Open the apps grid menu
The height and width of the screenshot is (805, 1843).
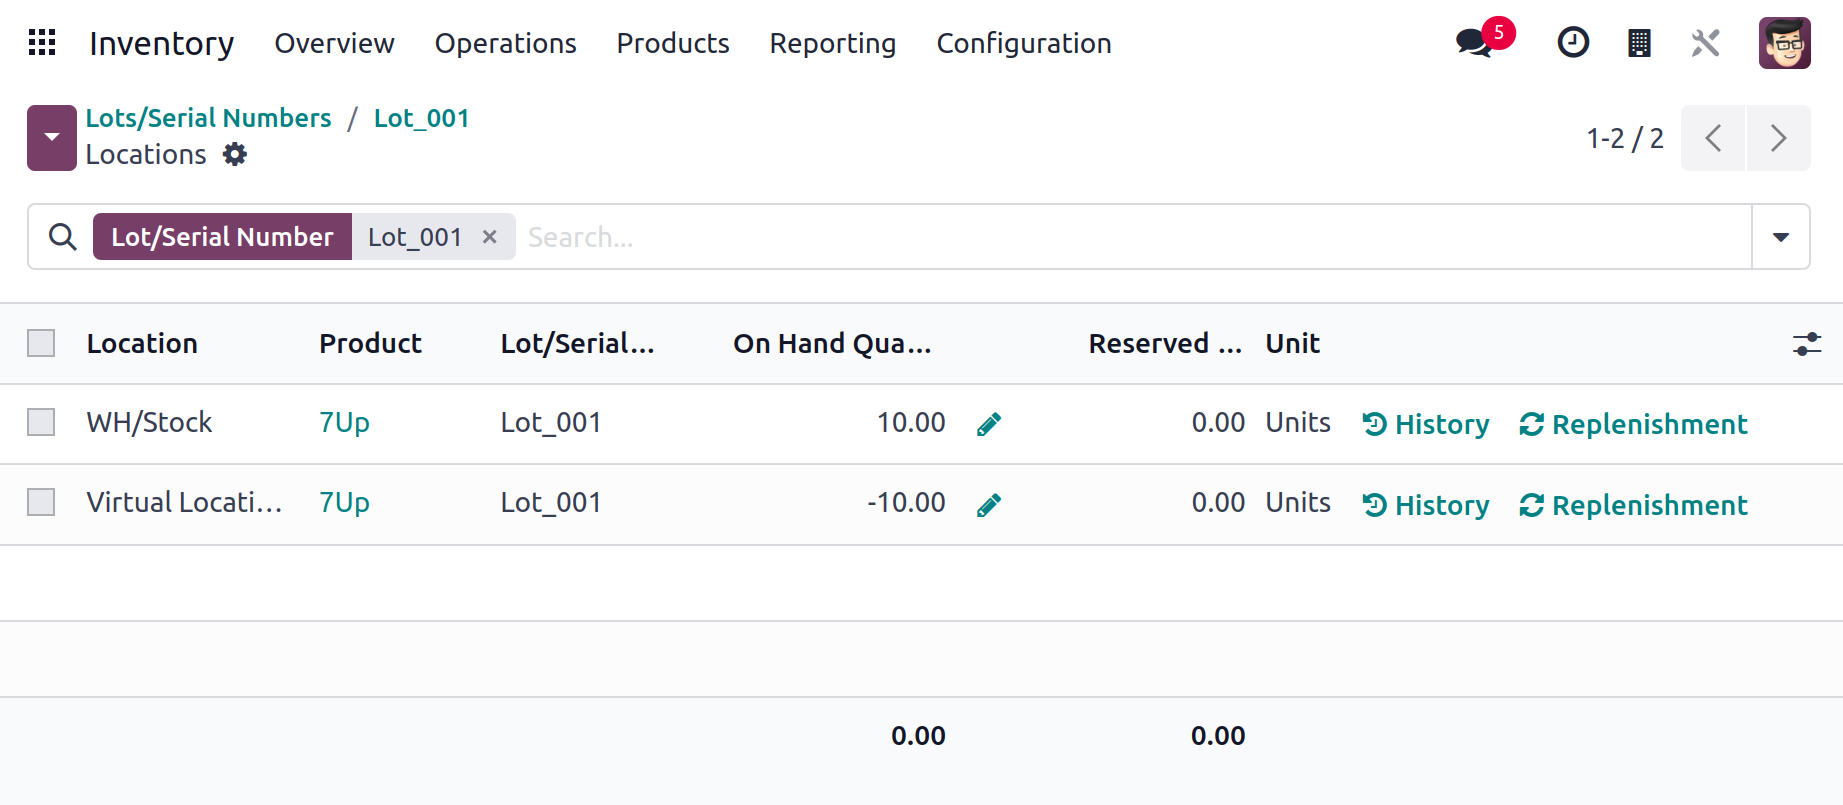[42, 43]
